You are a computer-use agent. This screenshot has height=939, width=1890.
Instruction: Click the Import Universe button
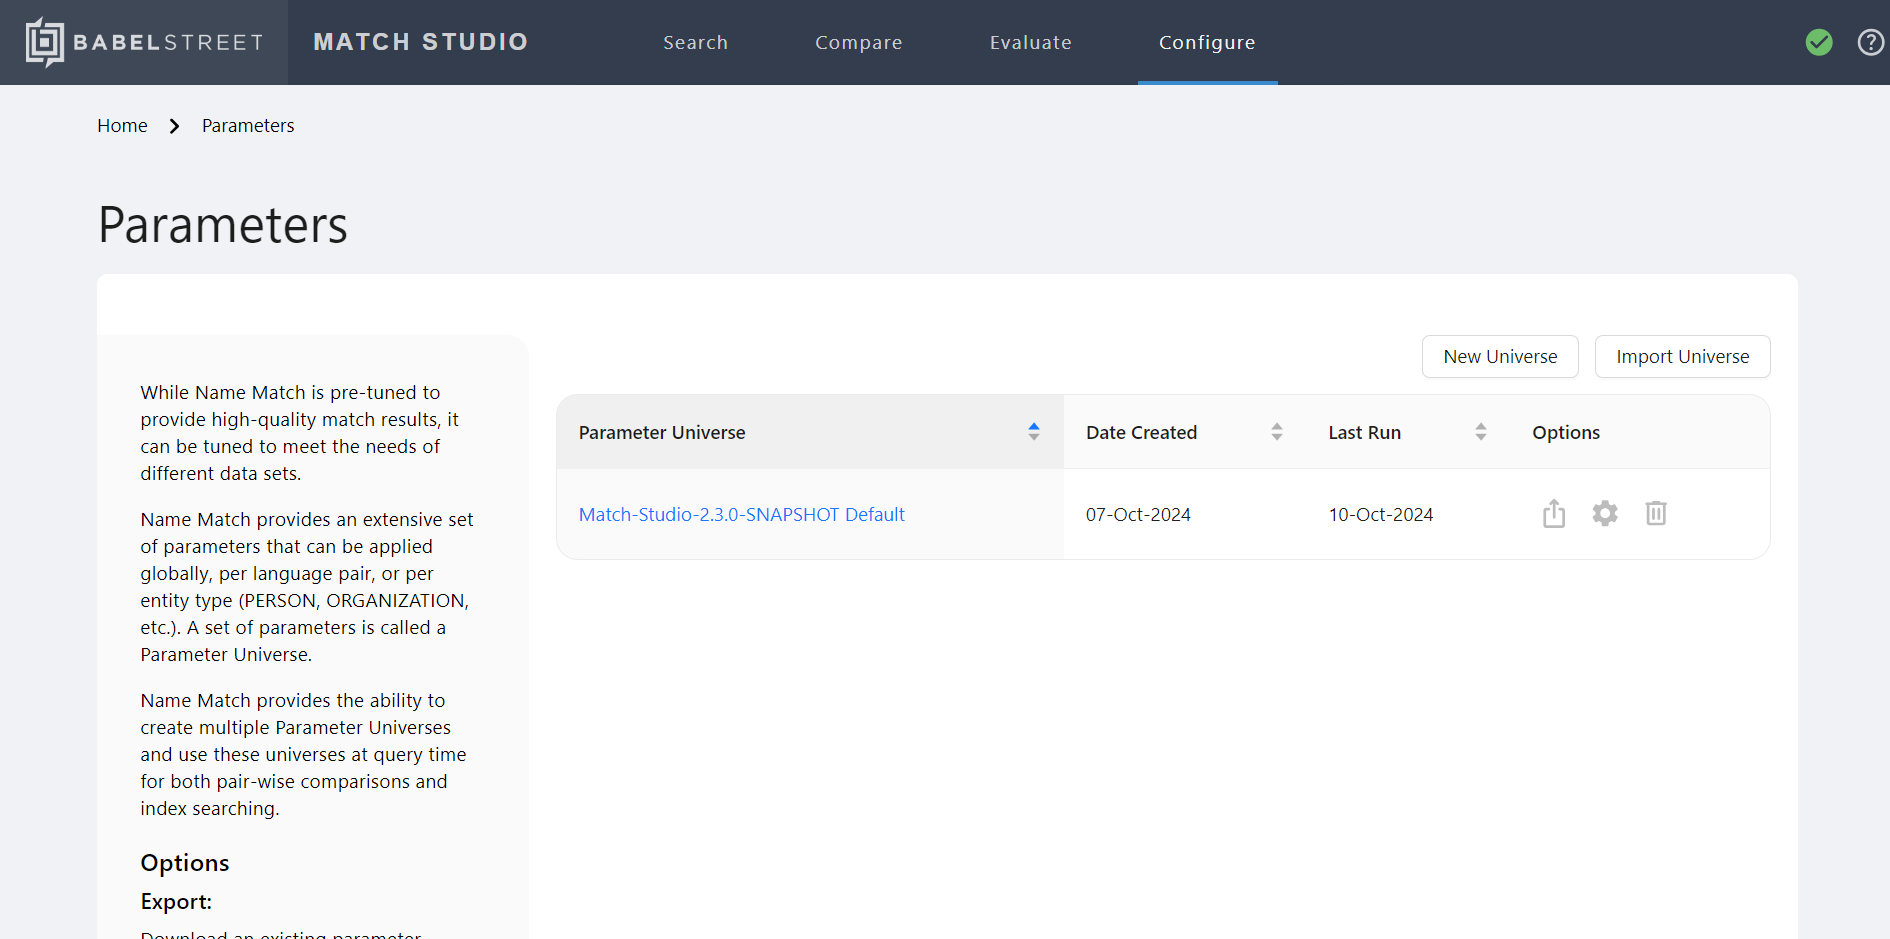point(1683,357)
